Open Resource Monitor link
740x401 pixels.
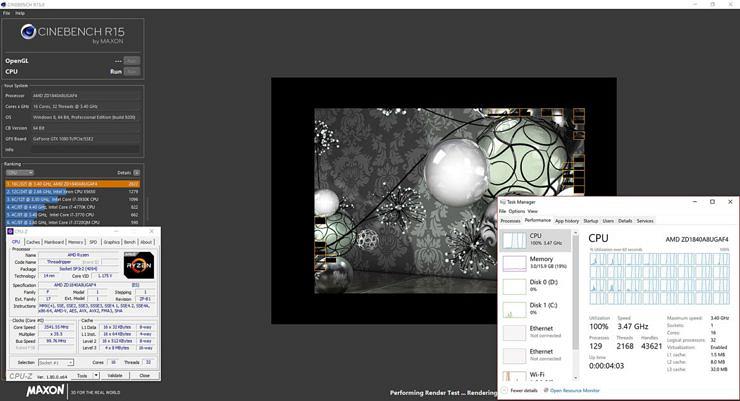[x=574, y=391]
